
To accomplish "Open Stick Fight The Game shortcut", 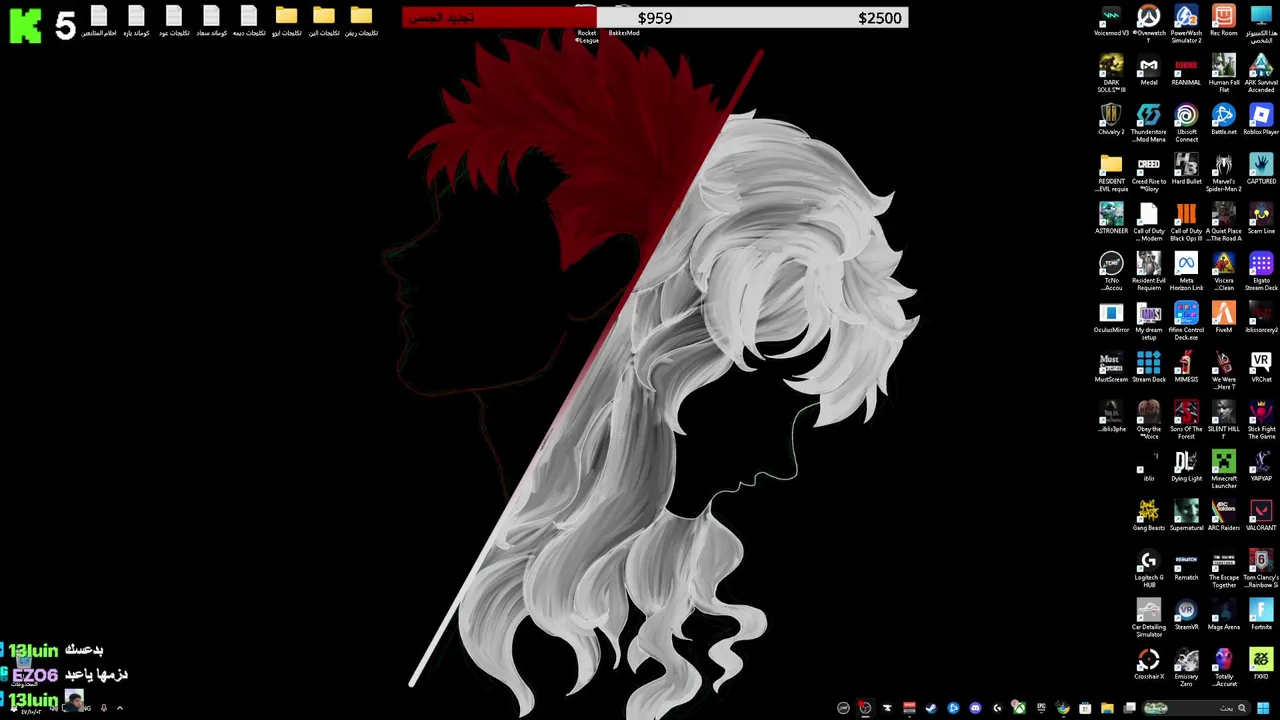I will click(x=1261, y=418).
